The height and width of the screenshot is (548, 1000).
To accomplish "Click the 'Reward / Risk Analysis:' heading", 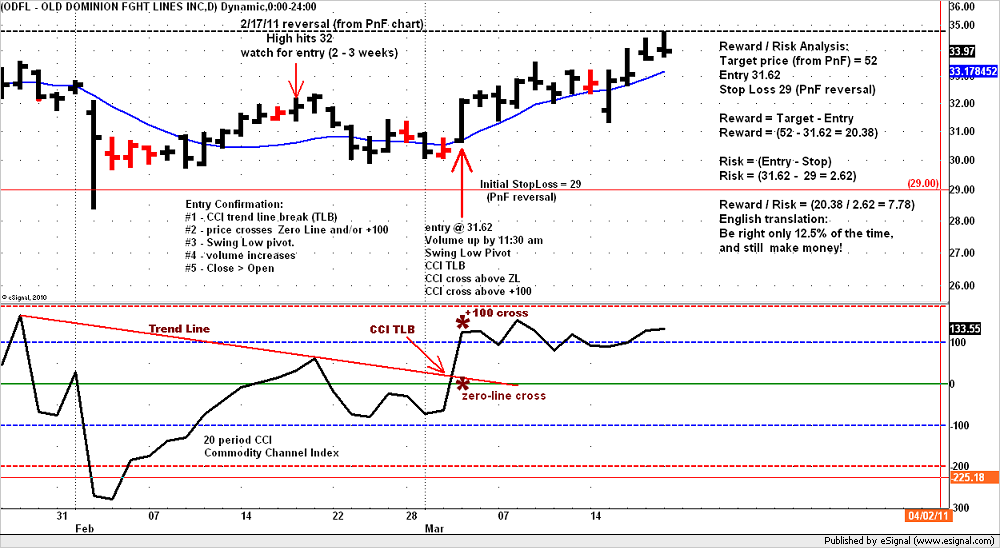I will [784, 47].
